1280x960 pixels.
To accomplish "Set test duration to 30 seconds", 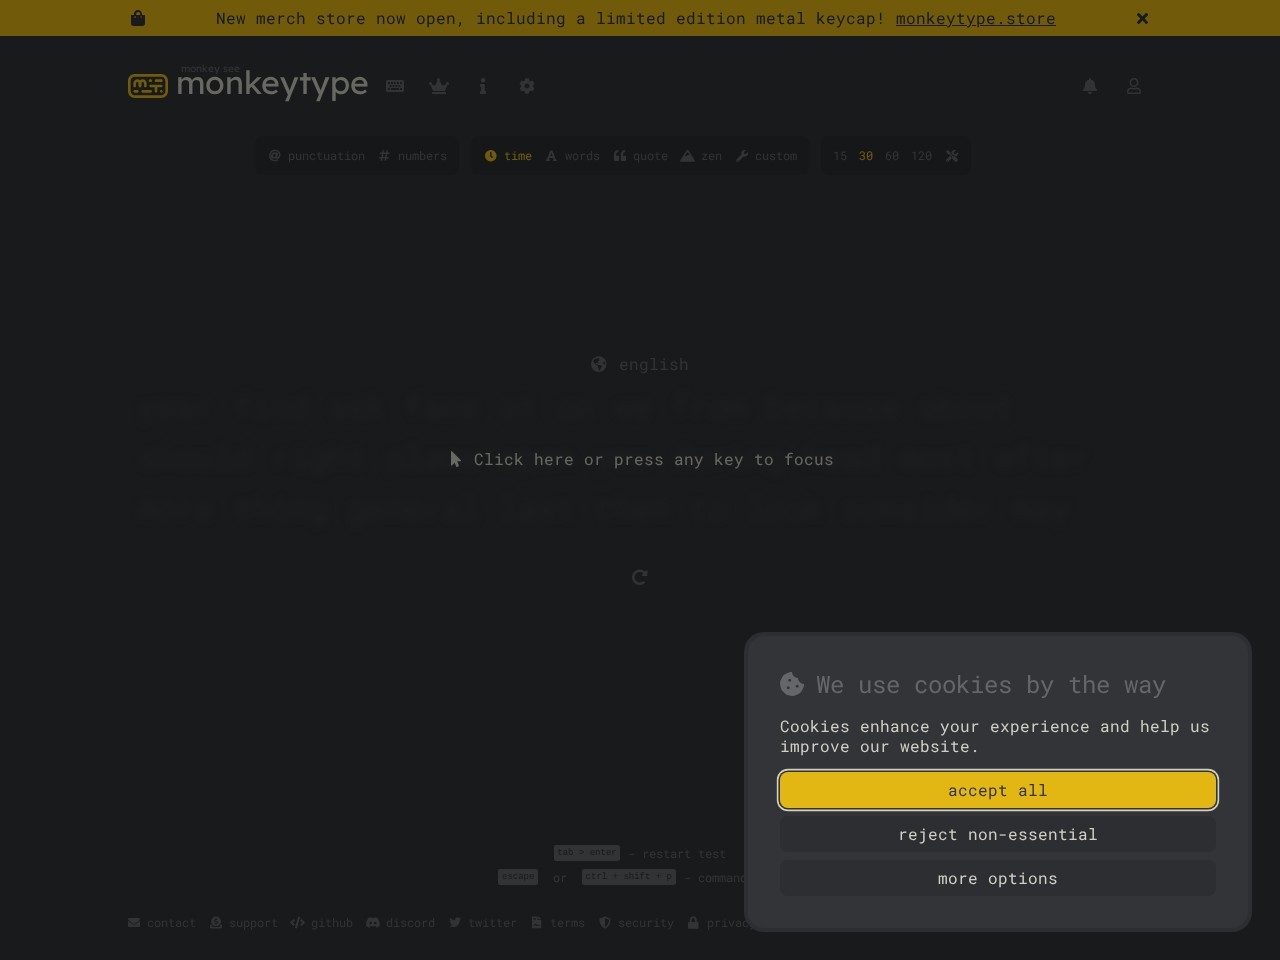I will click(x=866, y=156).
